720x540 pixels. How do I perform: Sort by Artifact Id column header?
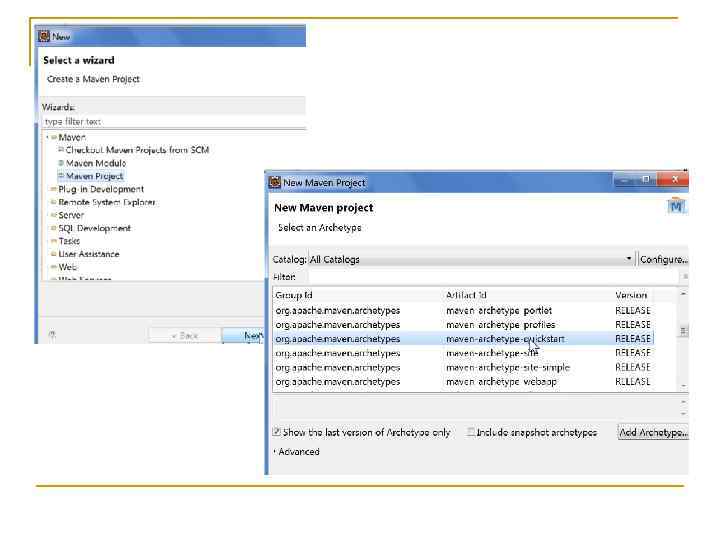coord(528,295)
